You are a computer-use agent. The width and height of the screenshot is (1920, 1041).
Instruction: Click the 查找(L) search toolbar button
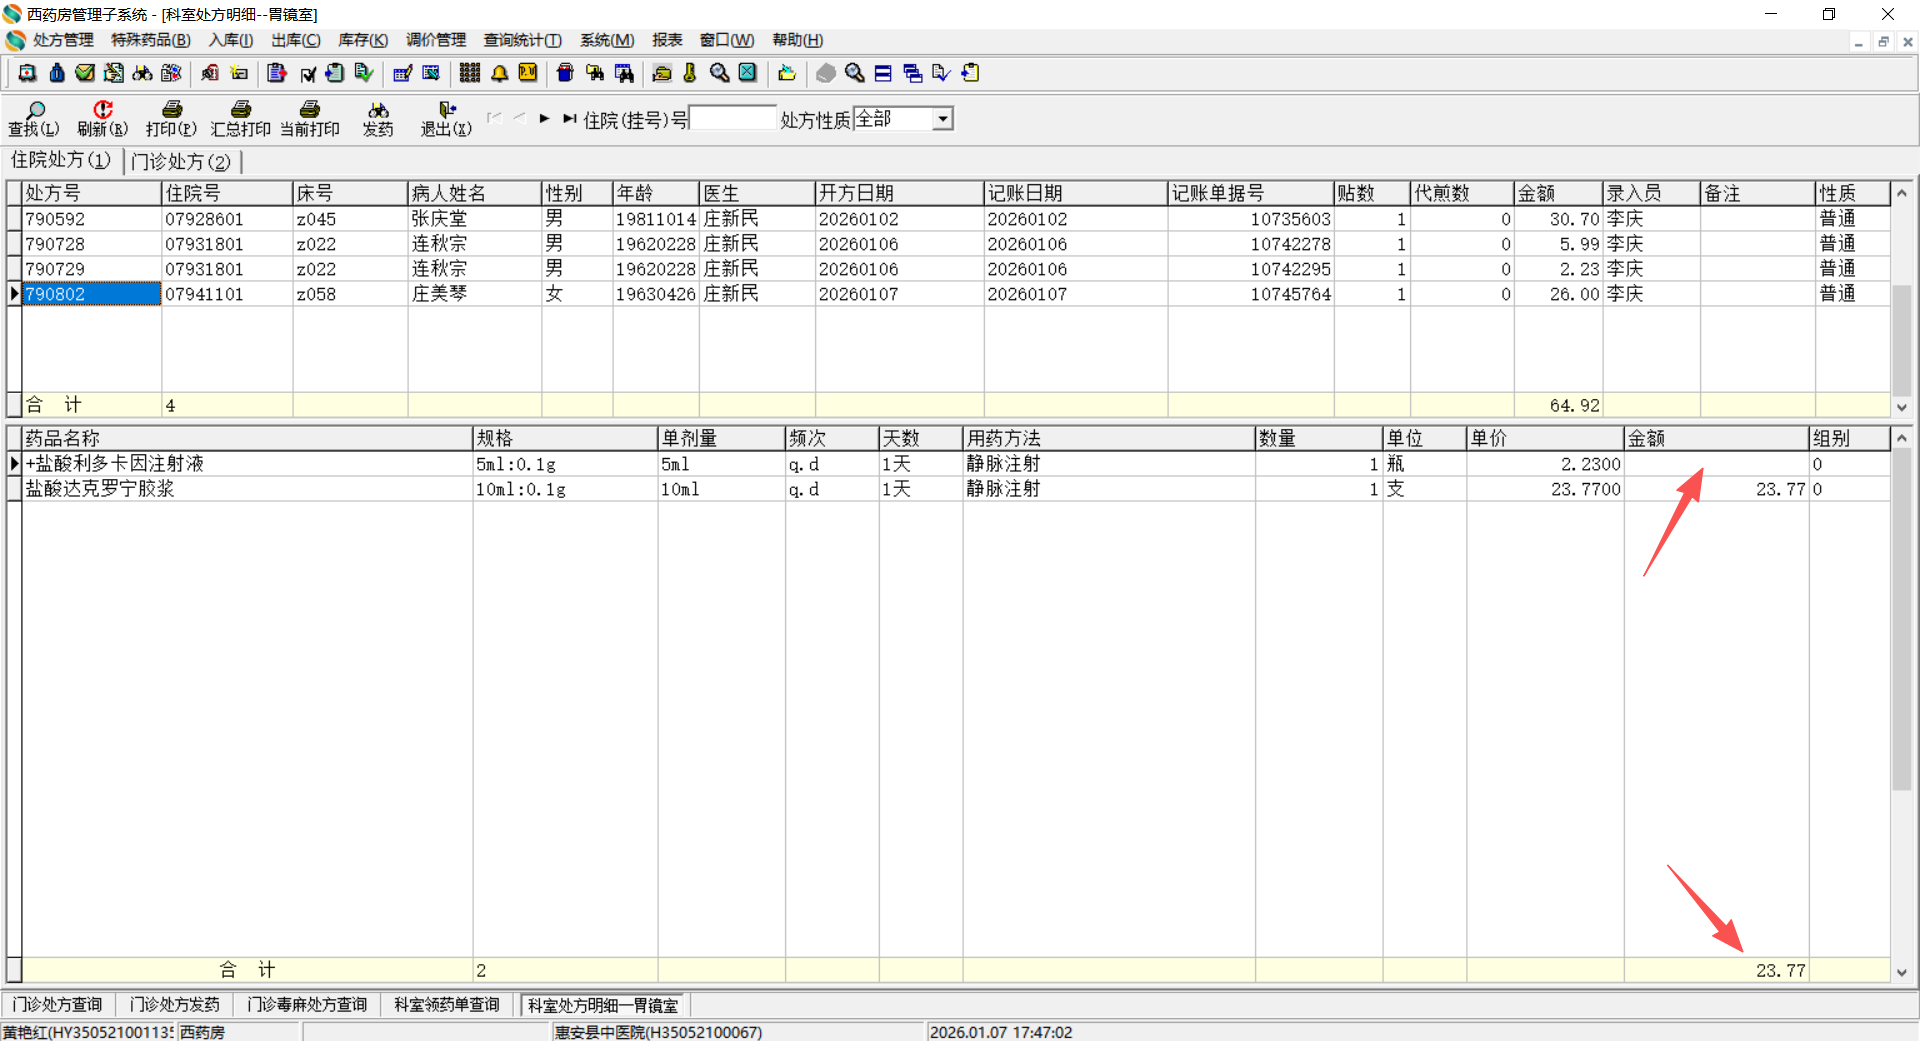coord(34,118)
